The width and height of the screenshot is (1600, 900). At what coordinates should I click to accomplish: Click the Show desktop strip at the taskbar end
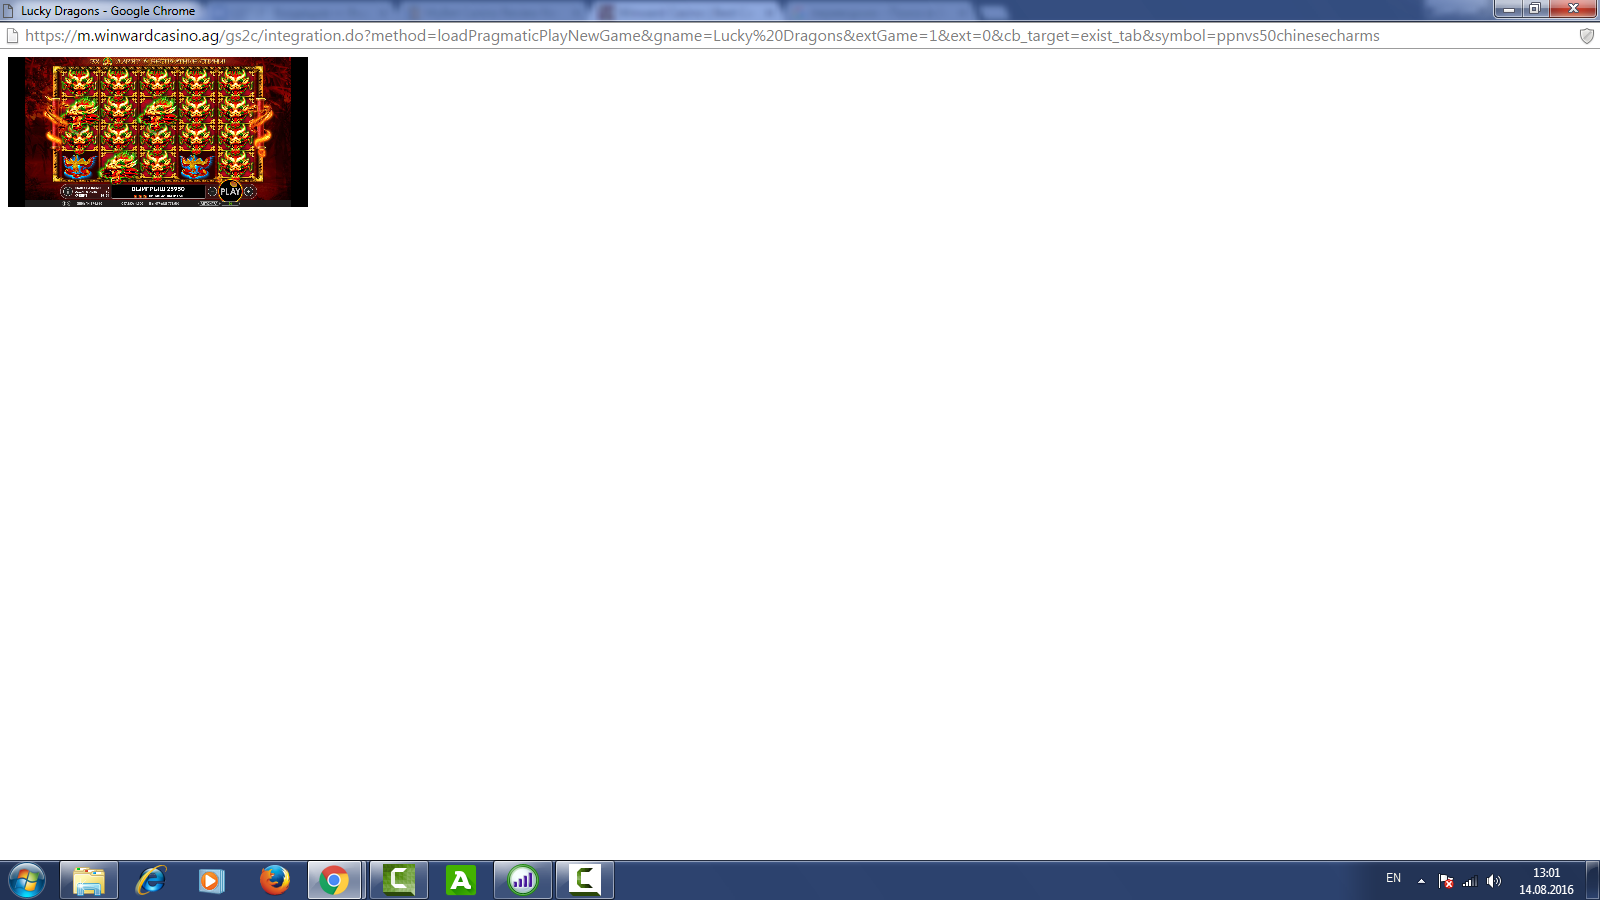coord(1592,880)
